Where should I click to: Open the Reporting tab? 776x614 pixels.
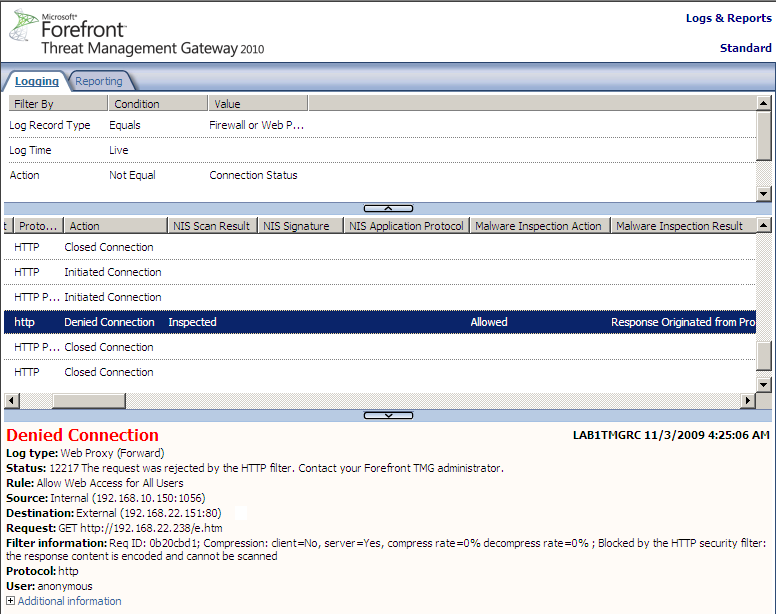tap(98, 81)
